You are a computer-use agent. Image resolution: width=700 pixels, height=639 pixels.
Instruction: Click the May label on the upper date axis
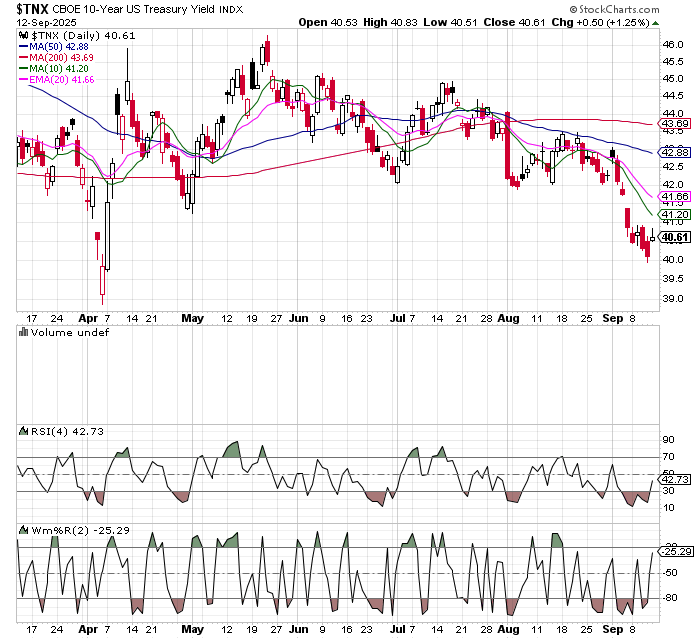[x=192, y=318]
